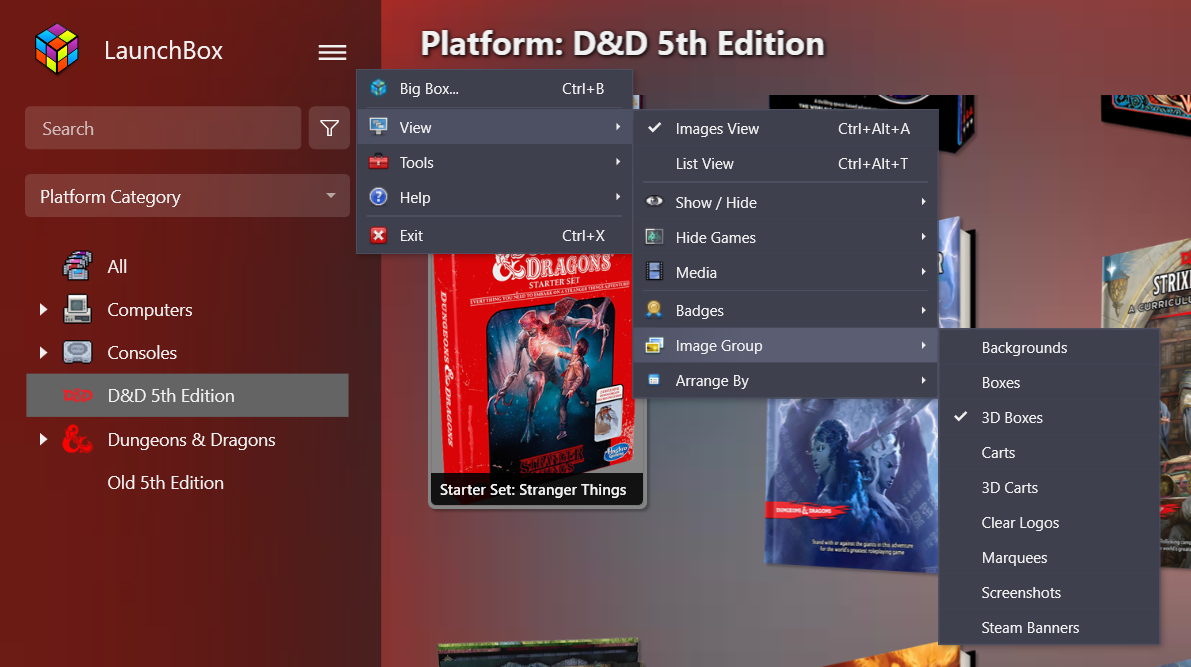The width and height of the screenshot is (1191, 667).
Task: Select the D&D 5th Edition tree row
Action: point(187,395)
